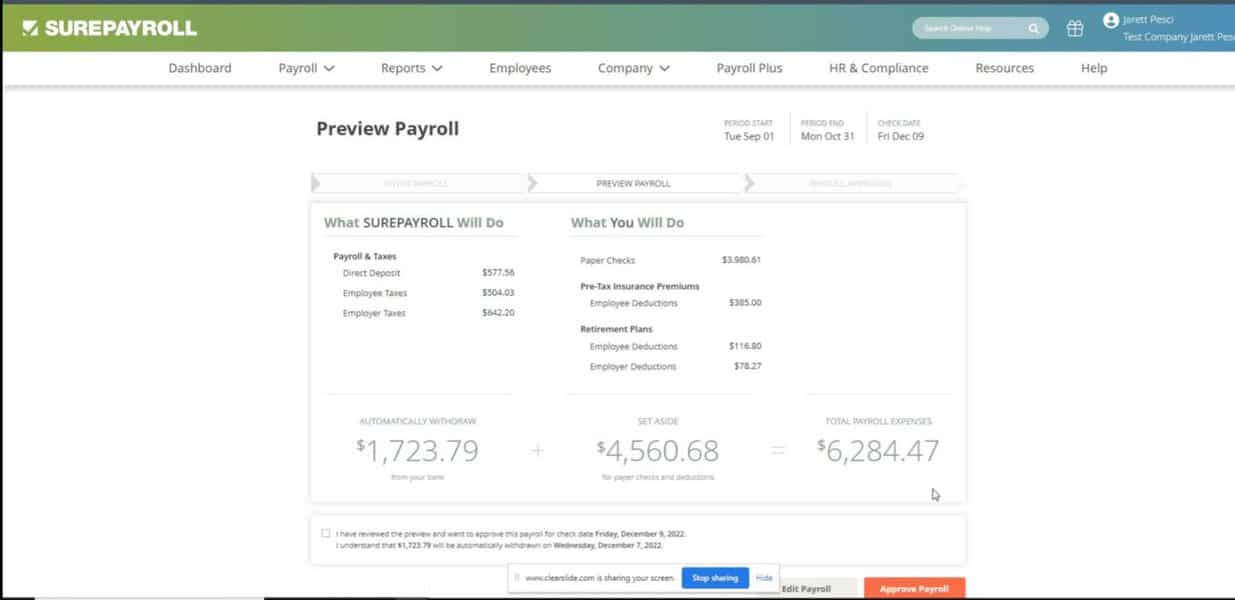Expand the Reports dropdown
This screenshot has width=1235, height=600.
[x=411, y=68]
